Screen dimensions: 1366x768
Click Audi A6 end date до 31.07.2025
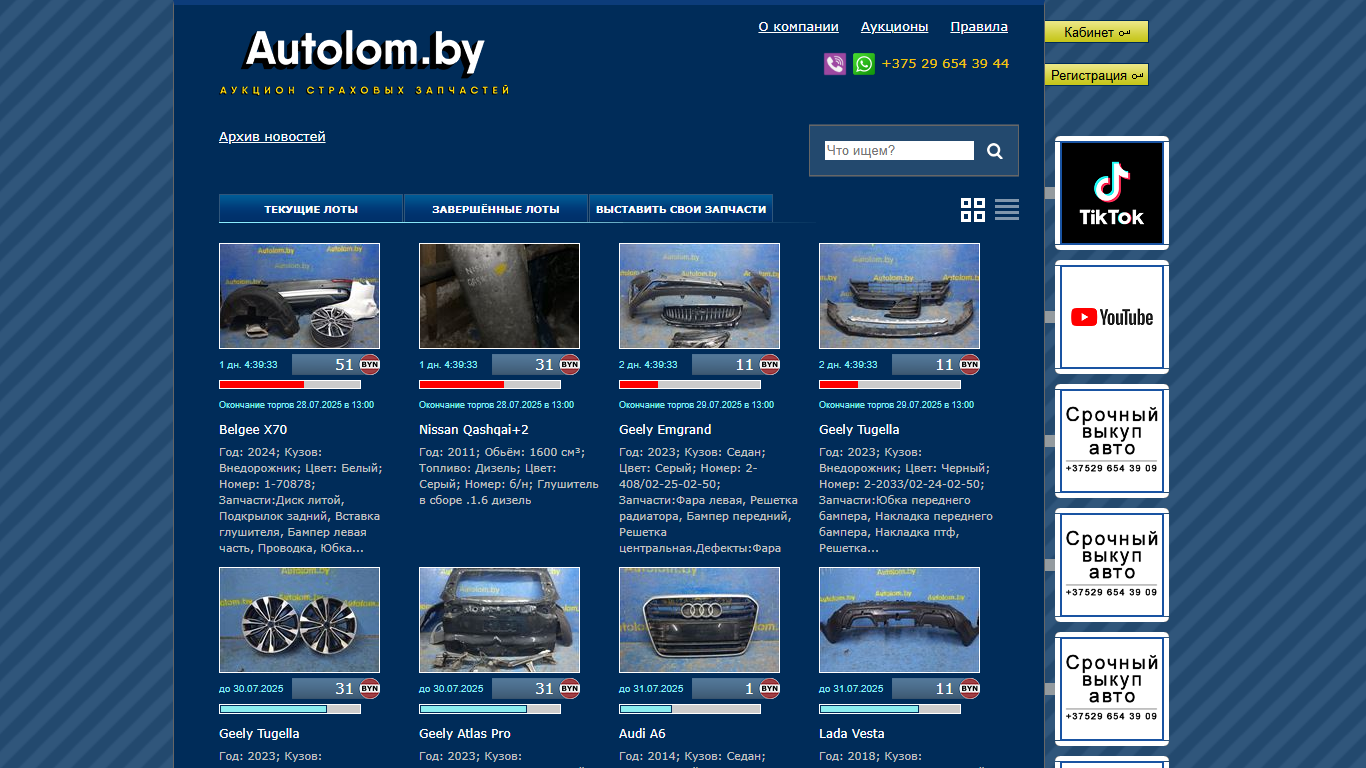tap(651, 689)
